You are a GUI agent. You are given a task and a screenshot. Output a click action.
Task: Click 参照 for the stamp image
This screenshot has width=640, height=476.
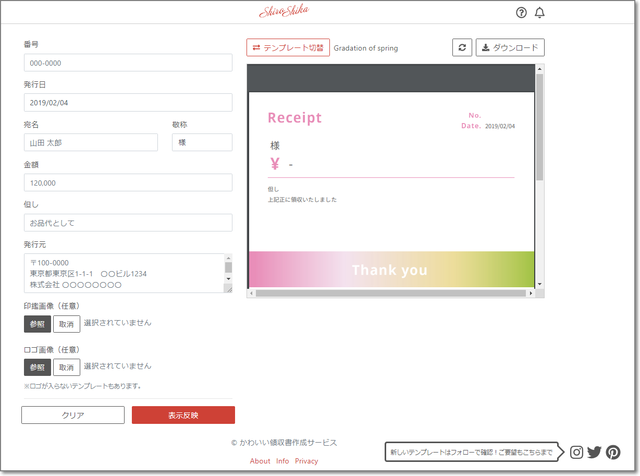click(37, 323)
